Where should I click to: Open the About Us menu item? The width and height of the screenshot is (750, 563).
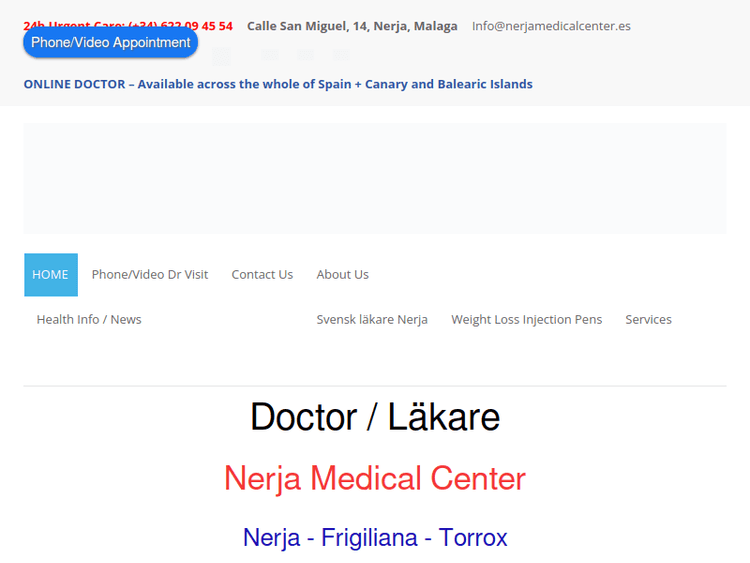(342, 275)
